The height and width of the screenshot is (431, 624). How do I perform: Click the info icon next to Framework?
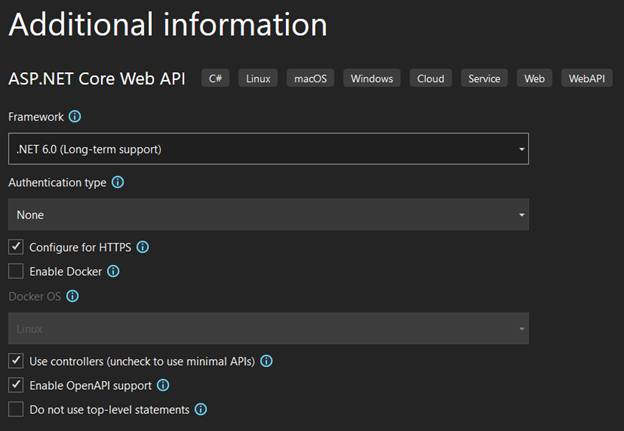[75, 117]
